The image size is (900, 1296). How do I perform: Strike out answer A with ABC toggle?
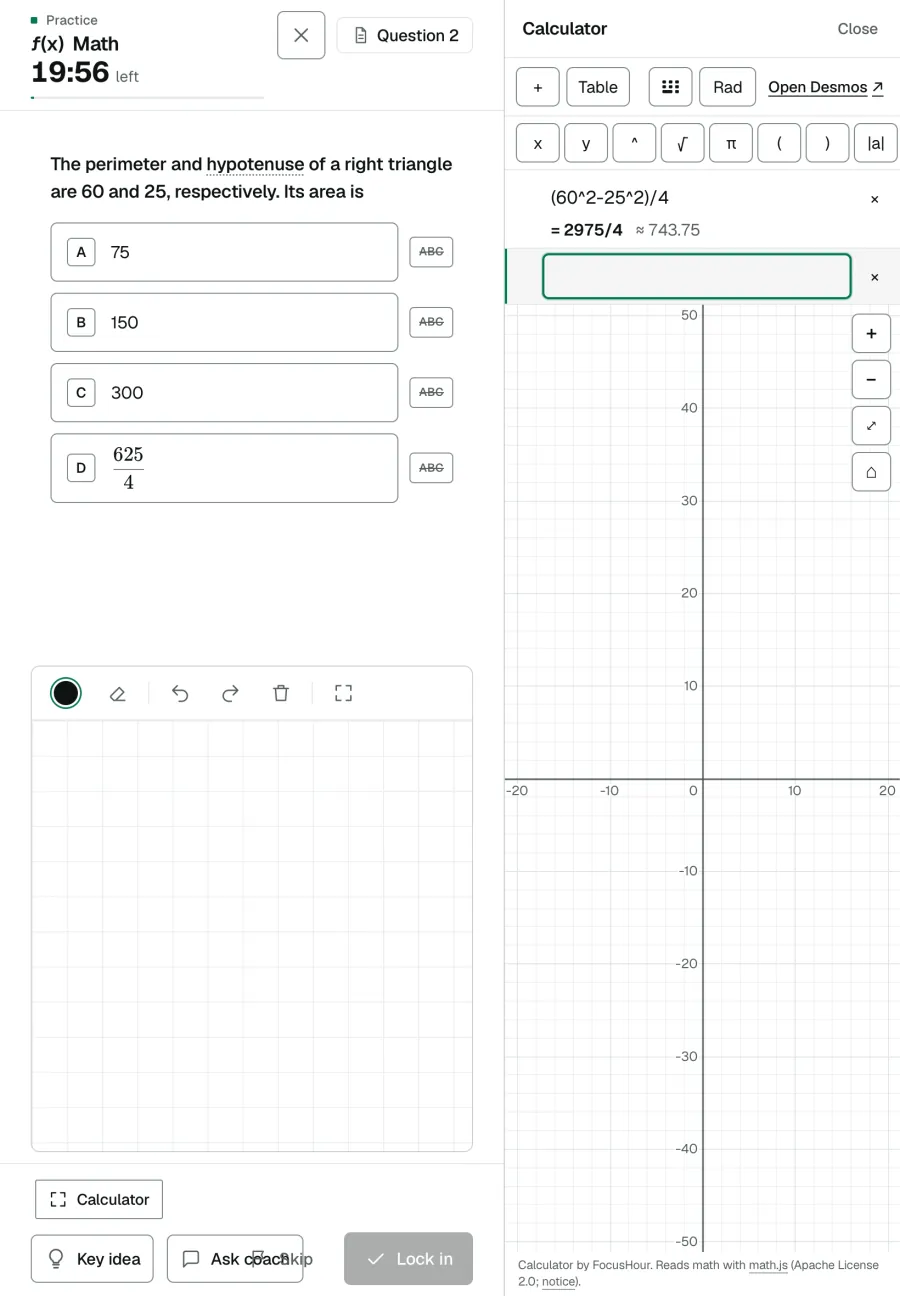pos(431,252)
